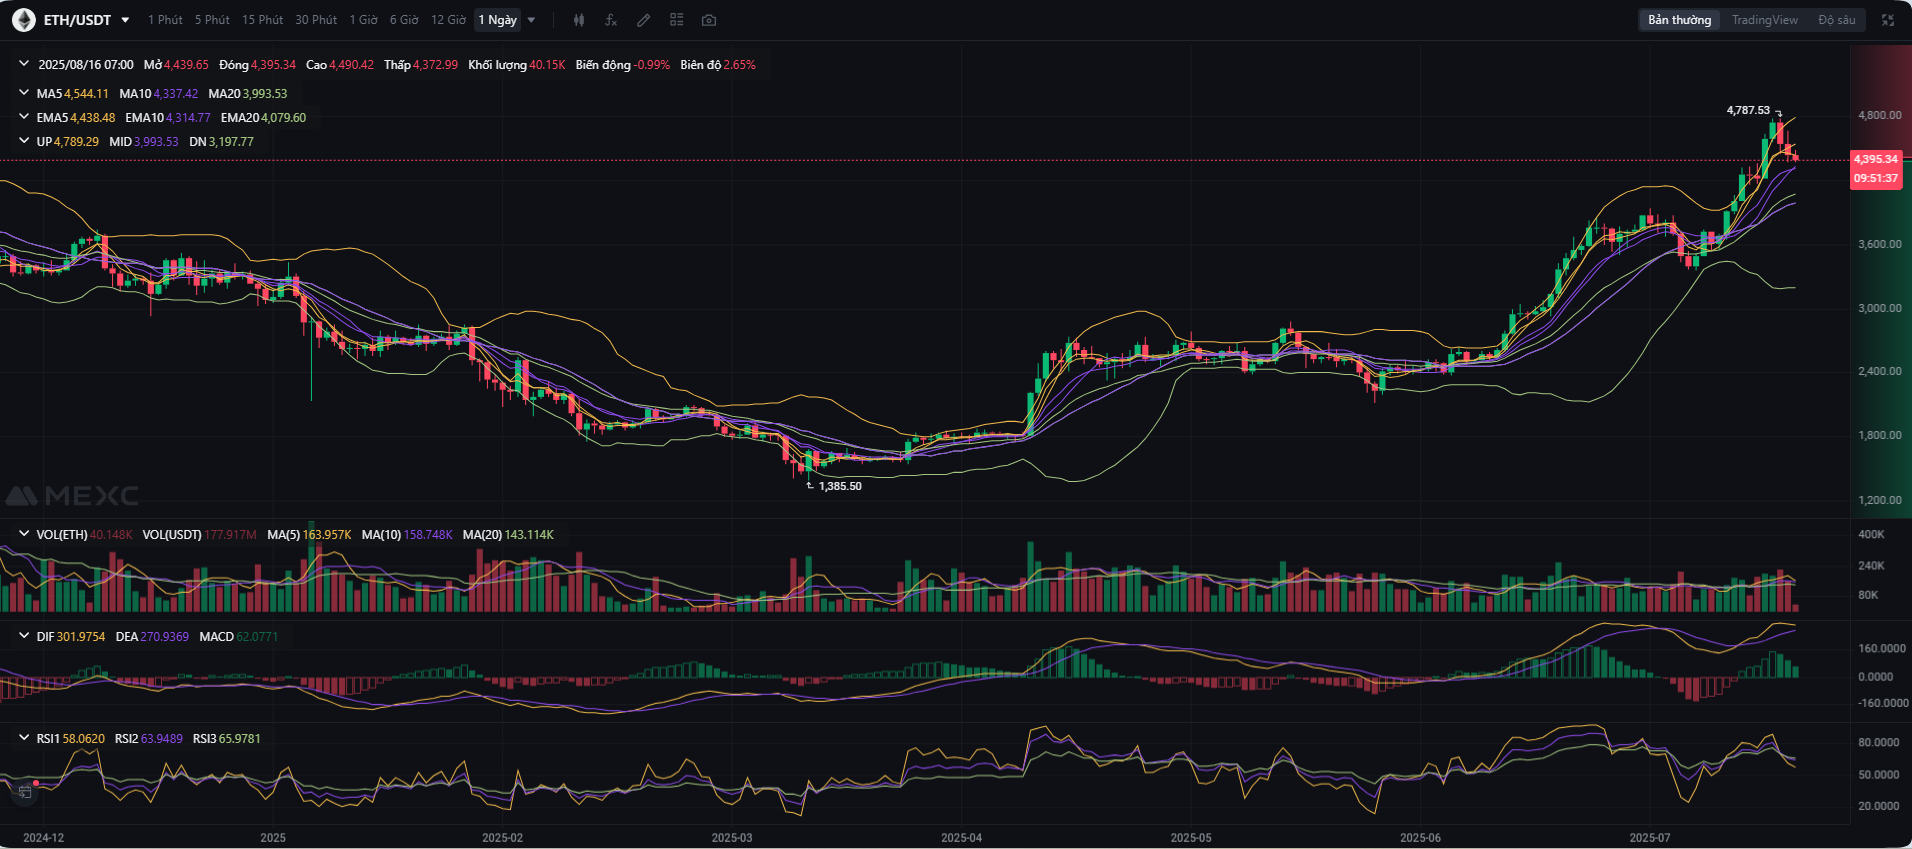Collapse the Bollinger UP/MID/DN row

[24, 141]
